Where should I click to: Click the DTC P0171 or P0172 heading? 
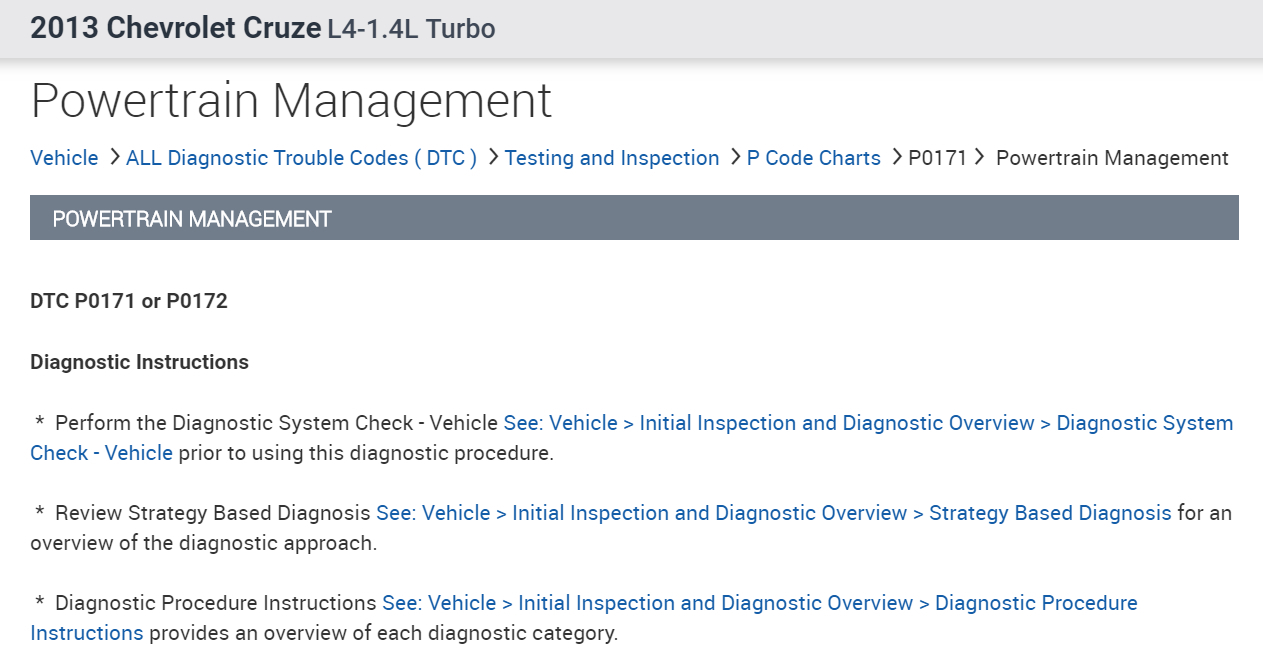click(x=129, y=301)
